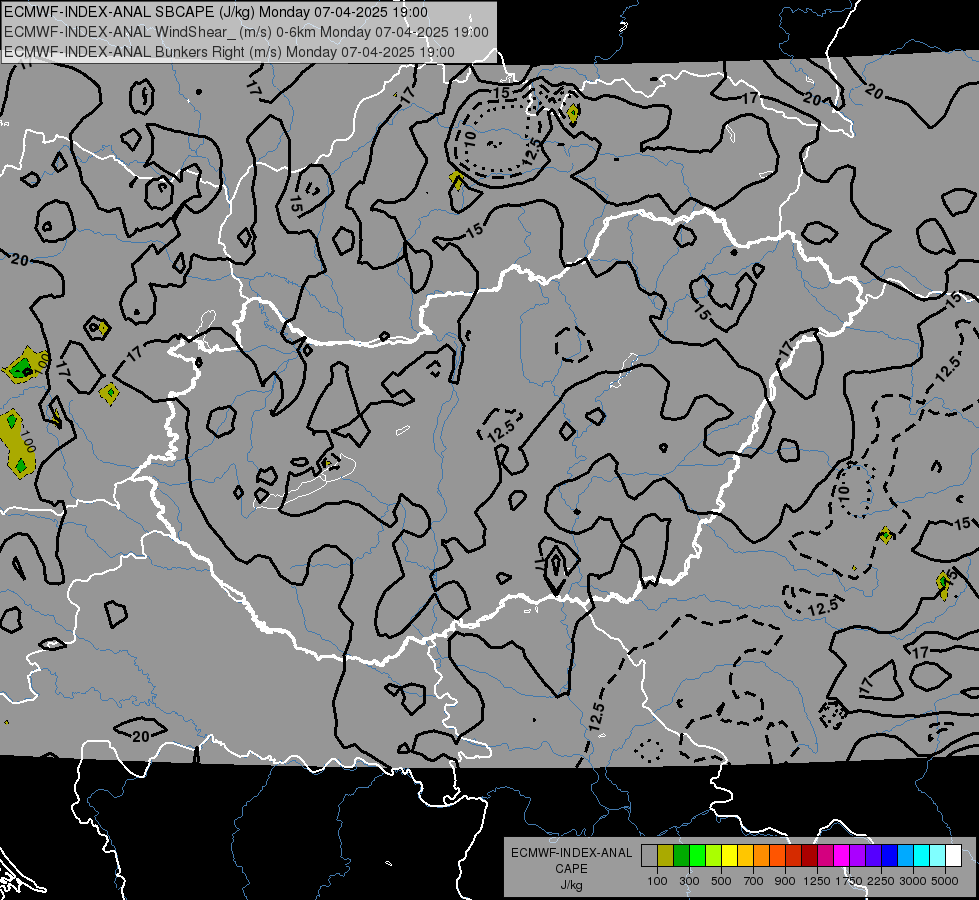Viewport: 979px width, 900px height.
Task: Click the legend tick label 5000
Action: pyautogui.click(x=945, y=881)
